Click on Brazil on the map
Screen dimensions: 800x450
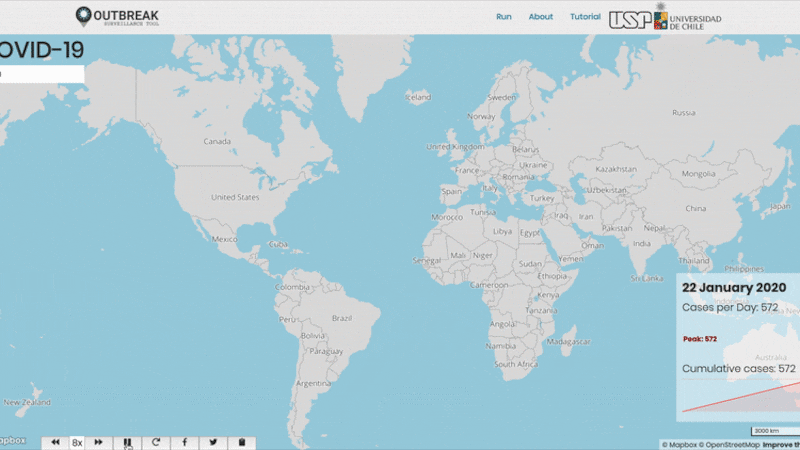tap(341, 318)
